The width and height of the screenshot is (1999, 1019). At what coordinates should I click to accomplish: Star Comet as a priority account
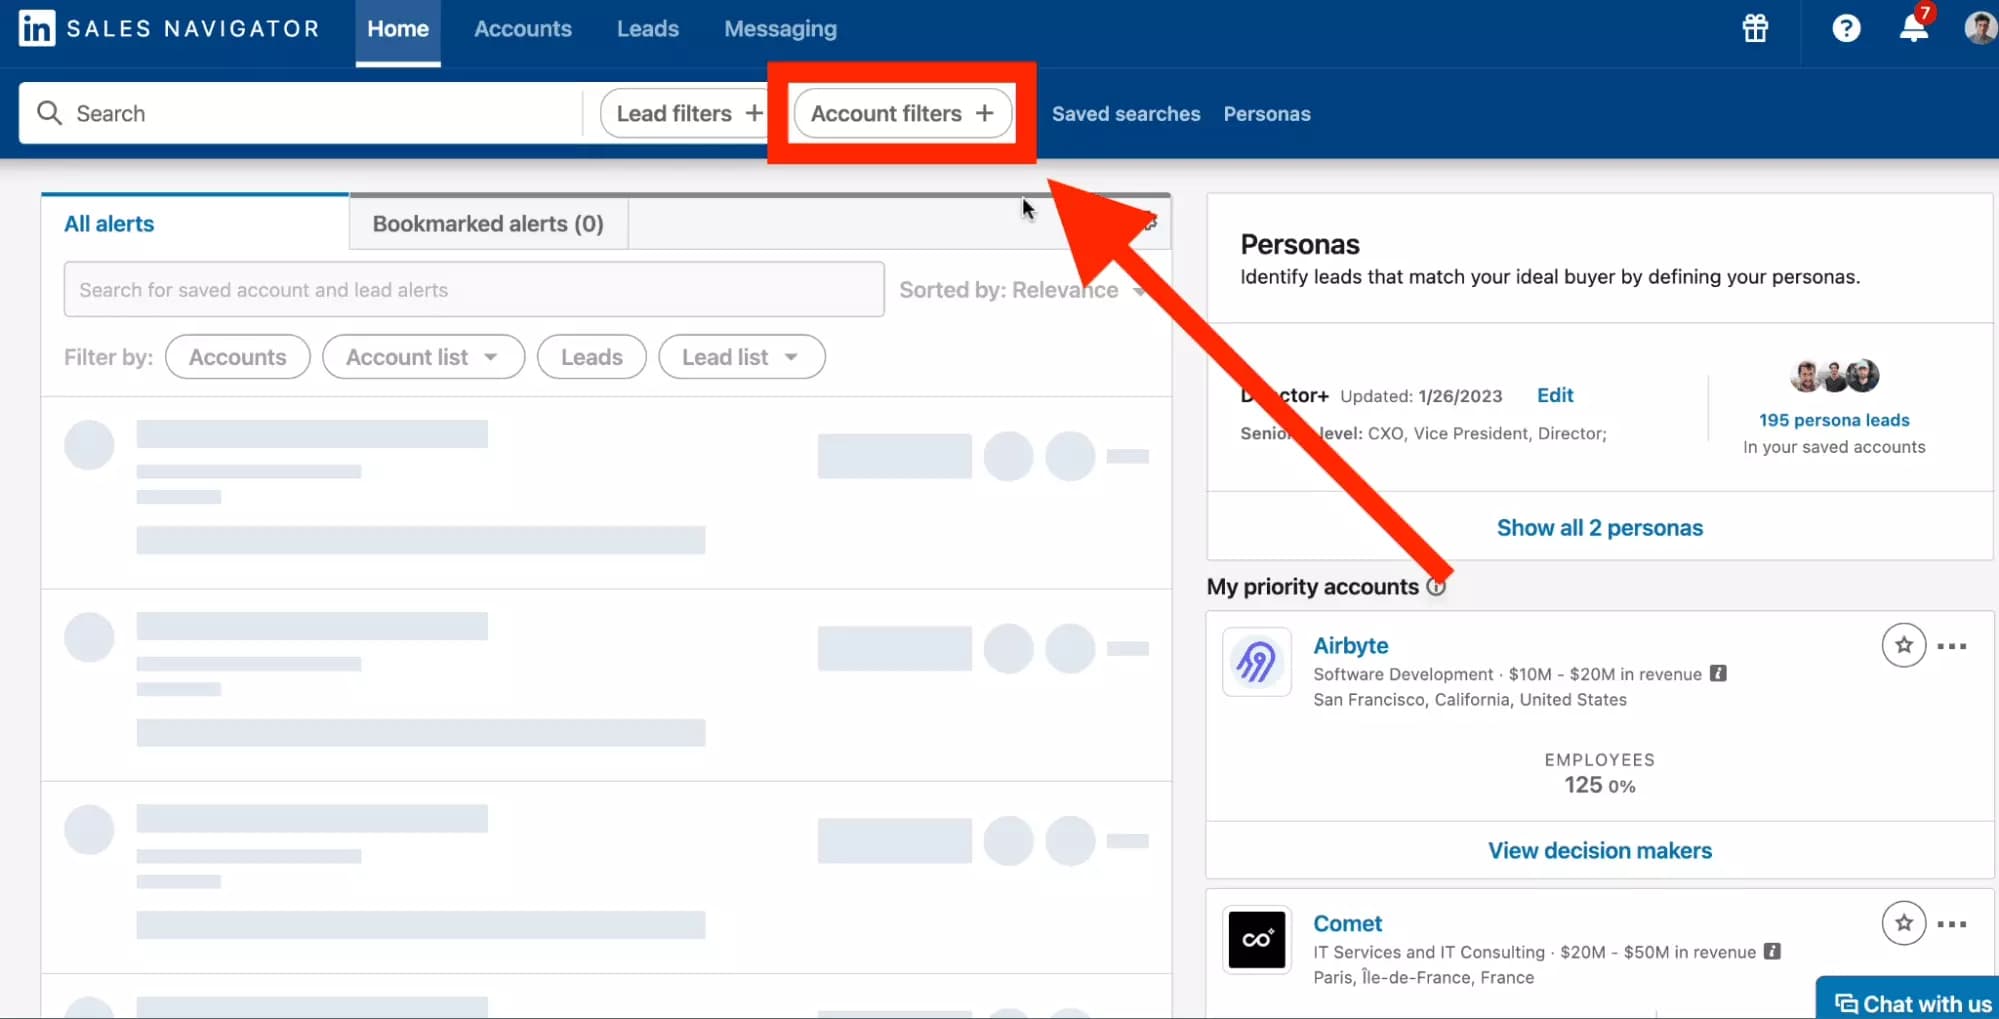(x=1903, y=923)
